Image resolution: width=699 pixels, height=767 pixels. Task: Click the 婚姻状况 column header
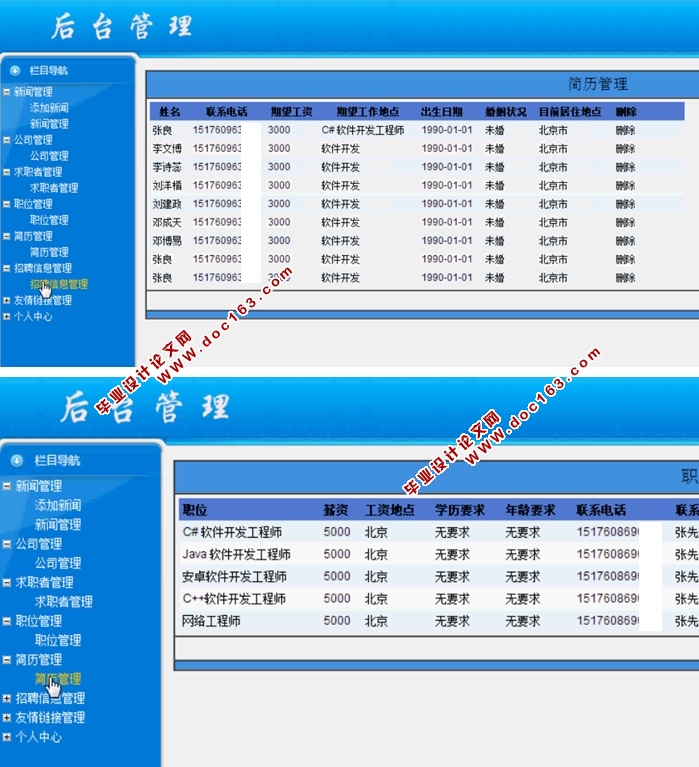506,112
